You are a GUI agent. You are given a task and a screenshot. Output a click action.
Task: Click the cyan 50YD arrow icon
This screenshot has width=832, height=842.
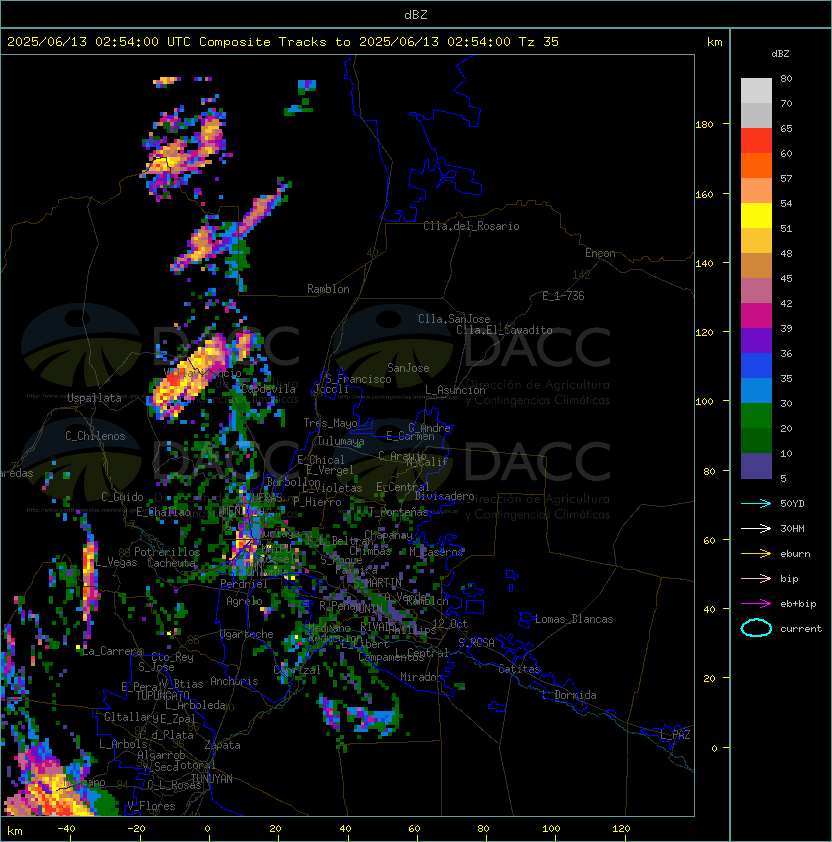756,503
